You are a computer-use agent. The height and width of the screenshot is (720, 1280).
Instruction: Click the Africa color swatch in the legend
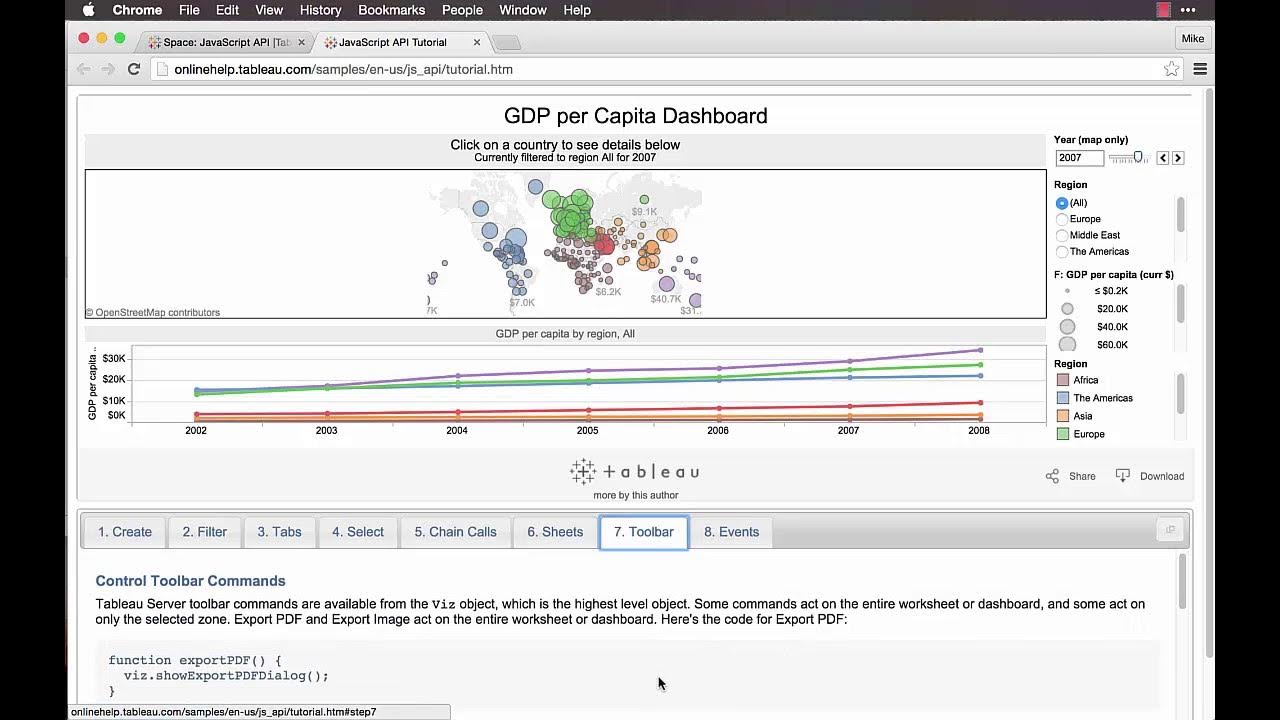pos(1063,380)
